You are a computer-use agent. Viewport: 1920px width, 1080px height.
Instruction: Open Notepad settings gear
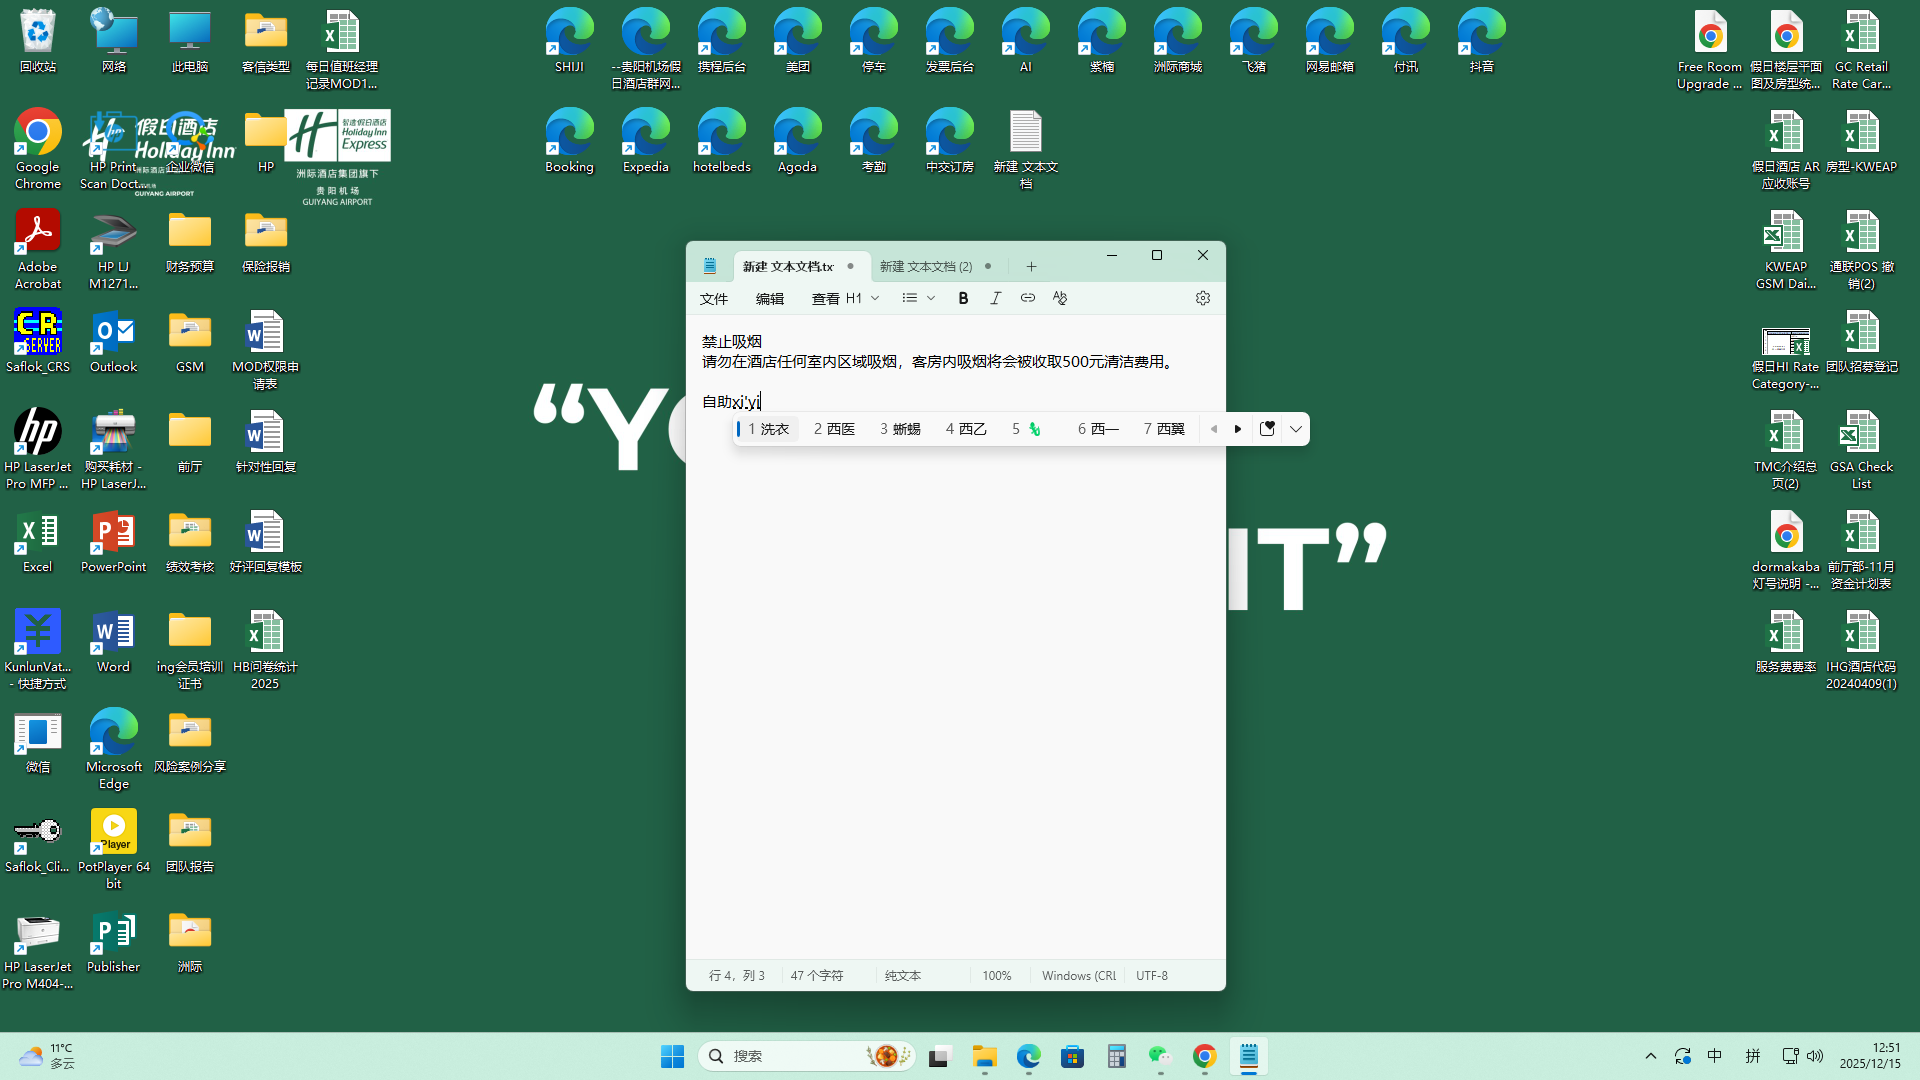click(x=1202, y=298)
